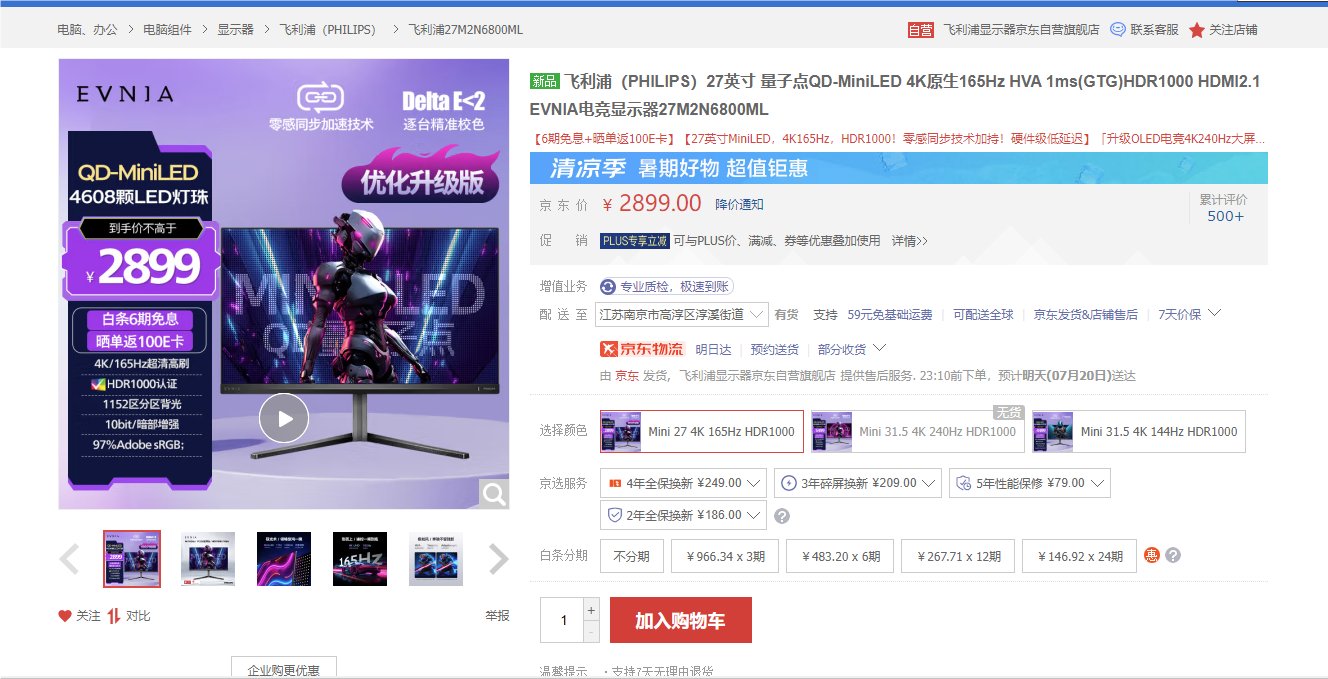Open the image magnifier search icon

pyautogui.click(x=494, y=493)
